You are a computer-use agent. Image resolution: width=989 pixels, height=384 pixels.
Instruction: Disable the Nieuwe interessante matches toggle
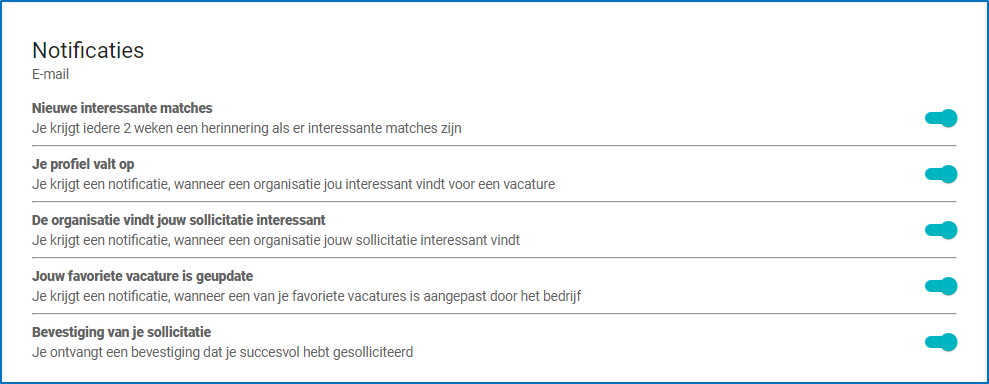tap(941, 118)
